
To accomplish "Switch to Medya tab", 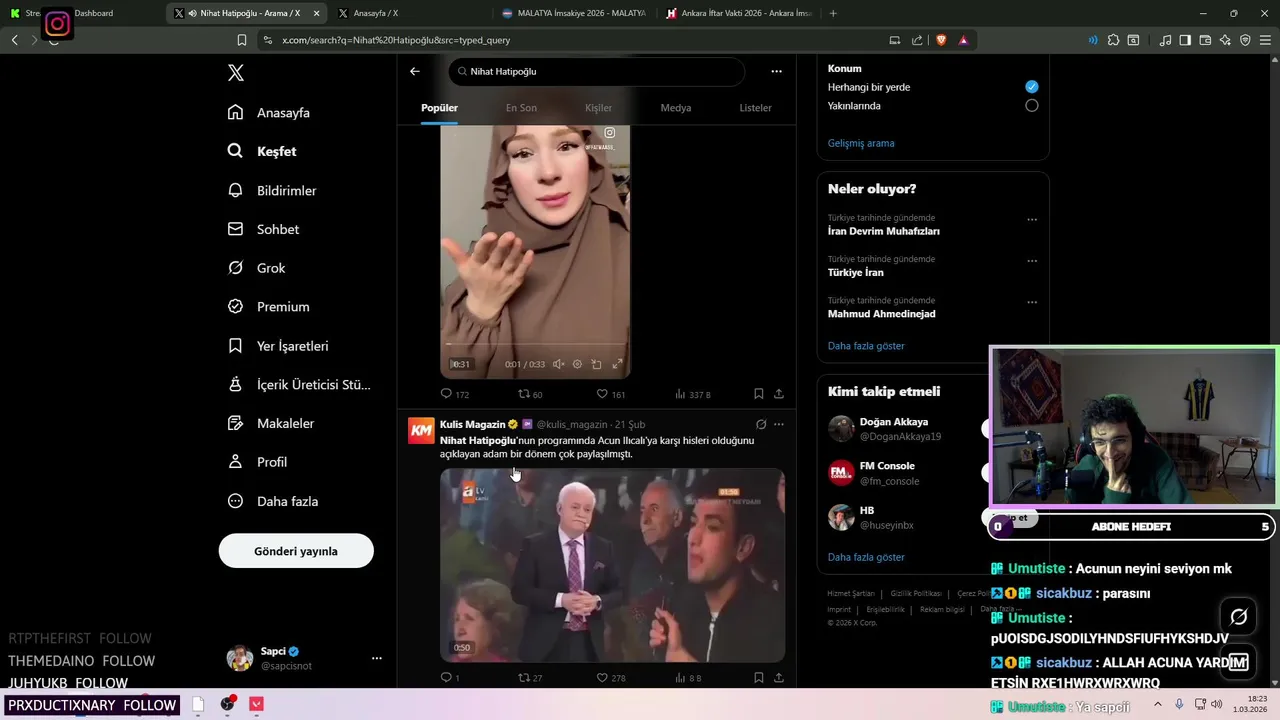I will [x=676, y=108].
